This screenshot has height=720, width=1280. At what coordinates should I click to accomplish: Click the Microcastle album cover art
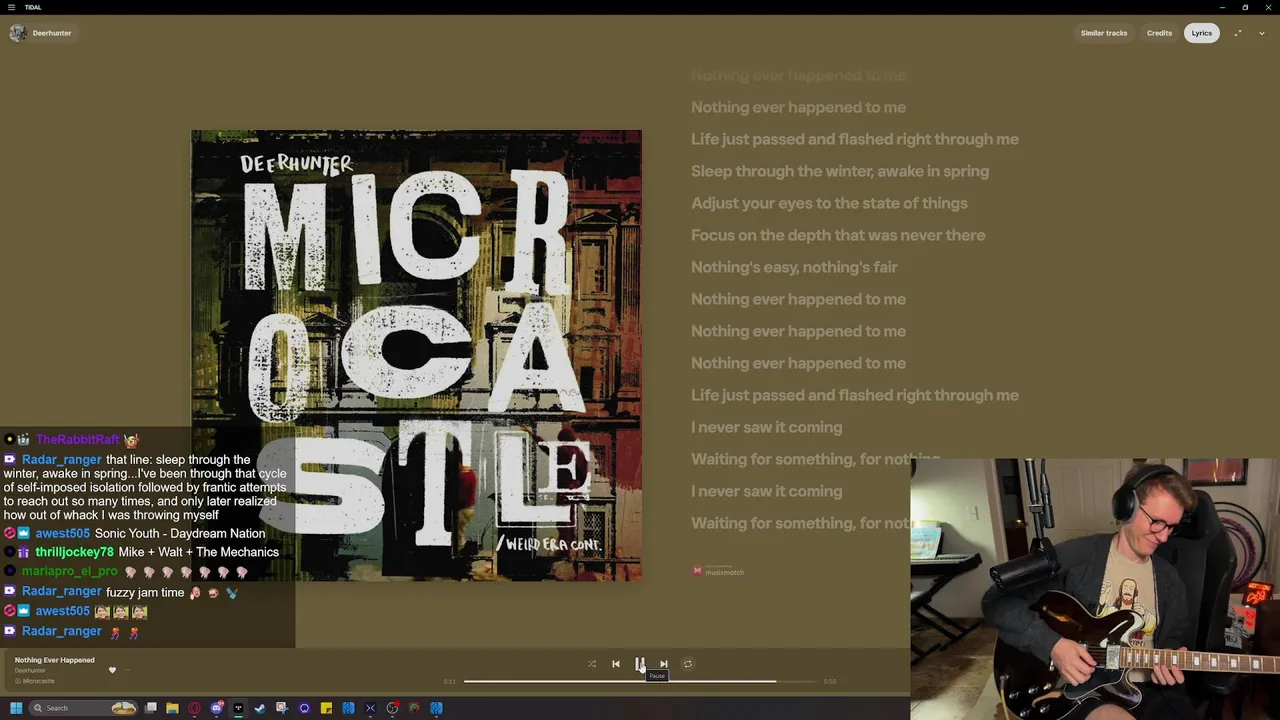pyautogui.click(x=416, y=355)
